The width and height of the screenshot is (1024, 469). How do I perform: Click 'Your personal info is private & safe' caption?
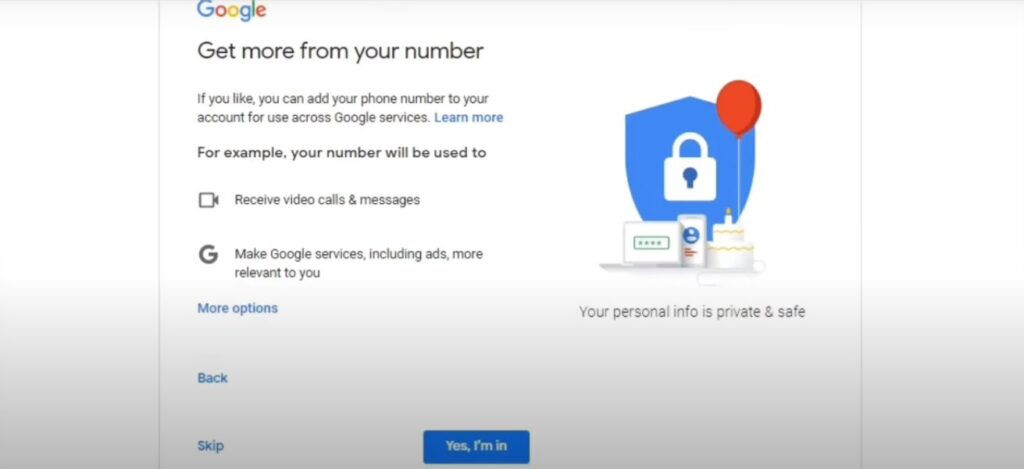[692, 312]
